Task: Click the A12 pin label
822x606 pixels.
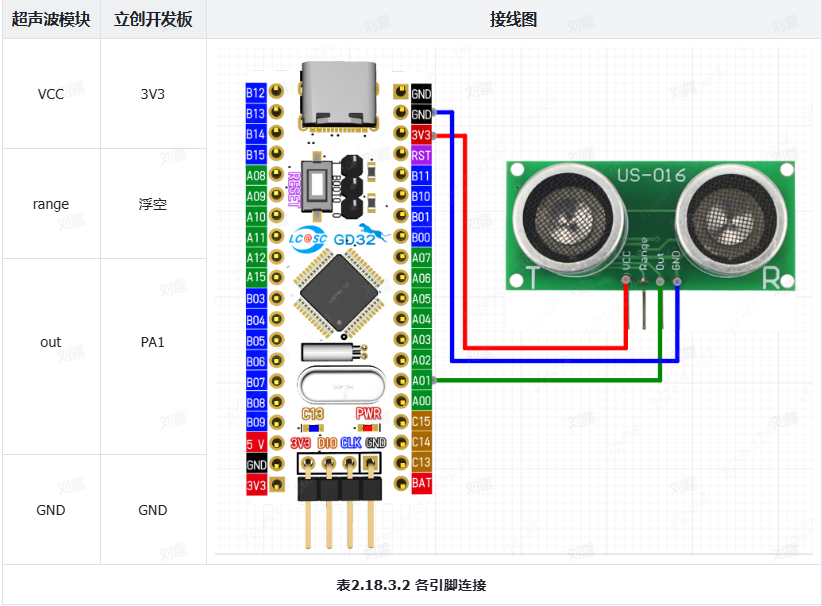Action: click(x=256, y=257)
